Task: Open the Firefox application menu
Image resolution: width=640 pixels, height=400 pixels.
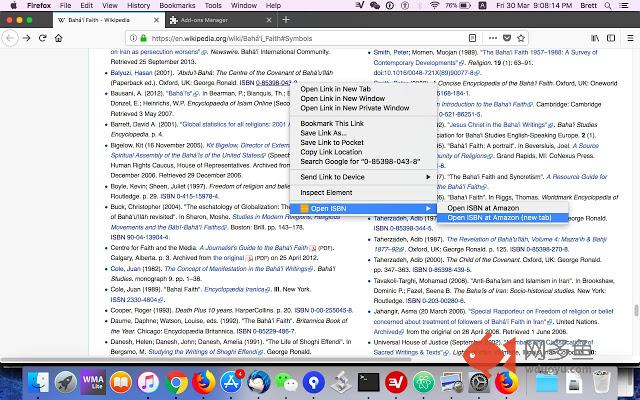Action: click(x=39, y=6)
